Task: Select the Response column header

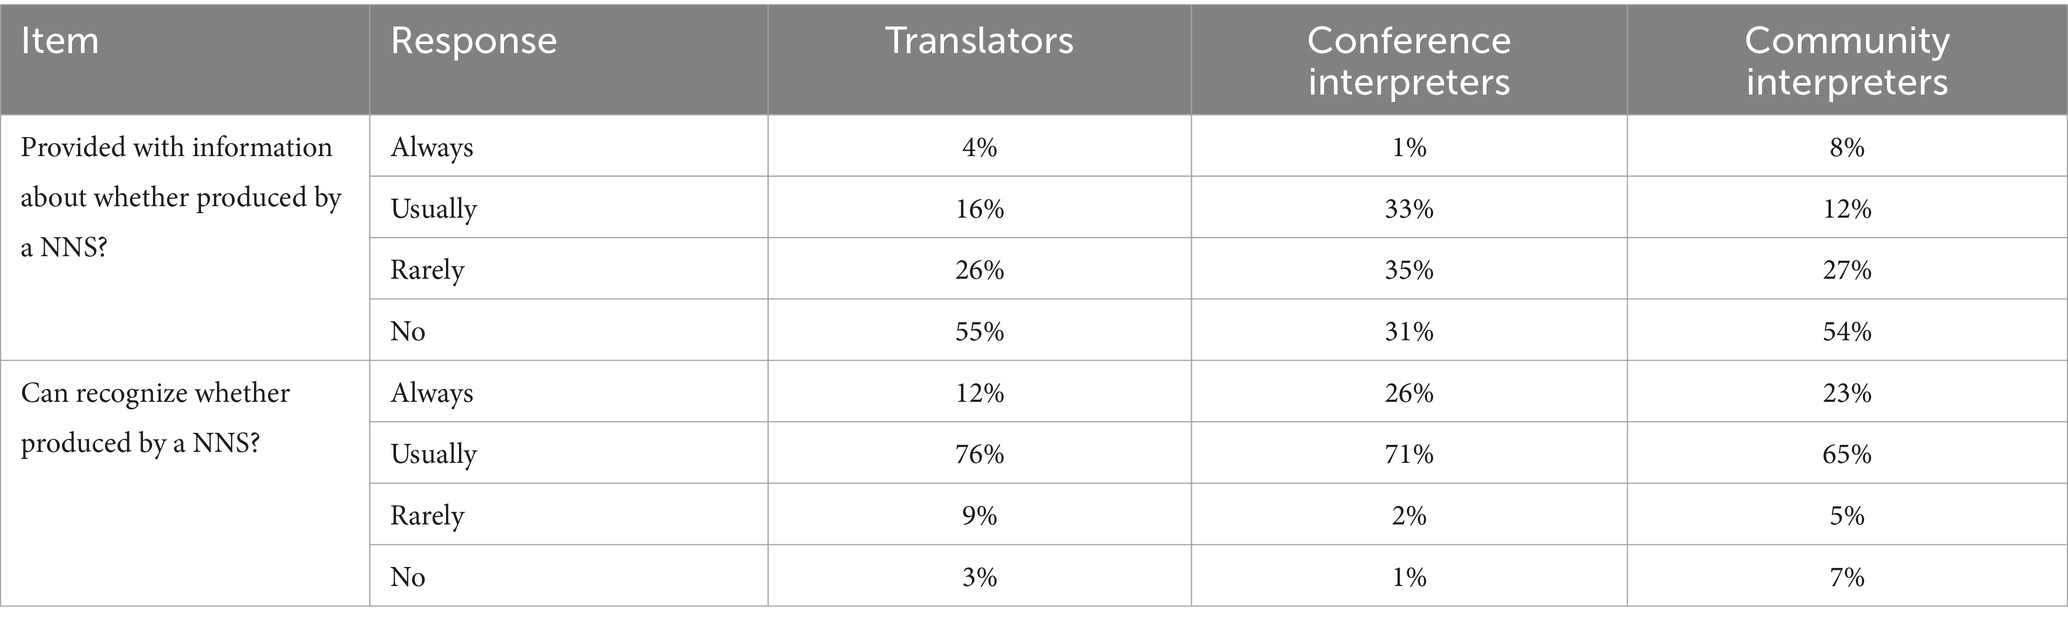Action: [x=569, y=59]
